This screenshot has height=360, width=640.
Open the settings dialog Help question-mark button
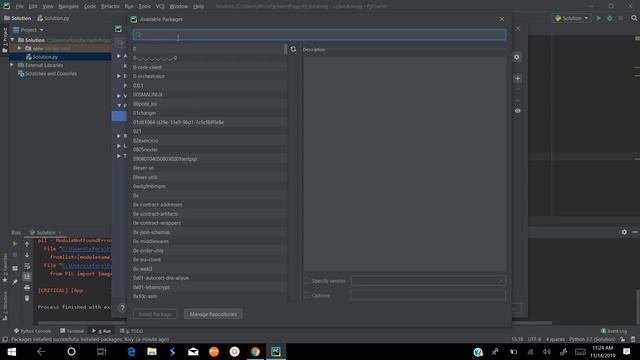pyautogui.click(x=122, y=308)
